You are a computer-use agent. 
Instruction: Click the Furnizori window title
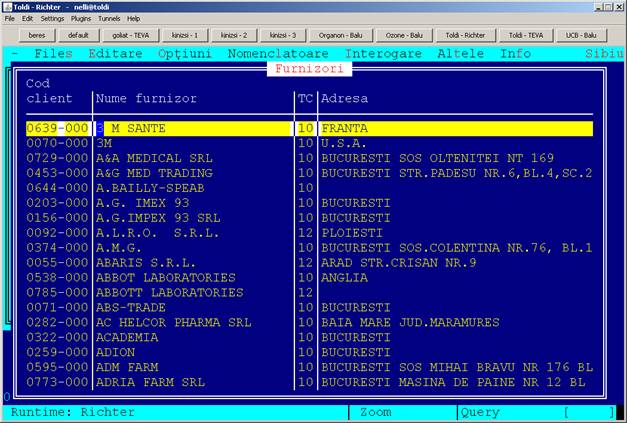click(310, 69)
